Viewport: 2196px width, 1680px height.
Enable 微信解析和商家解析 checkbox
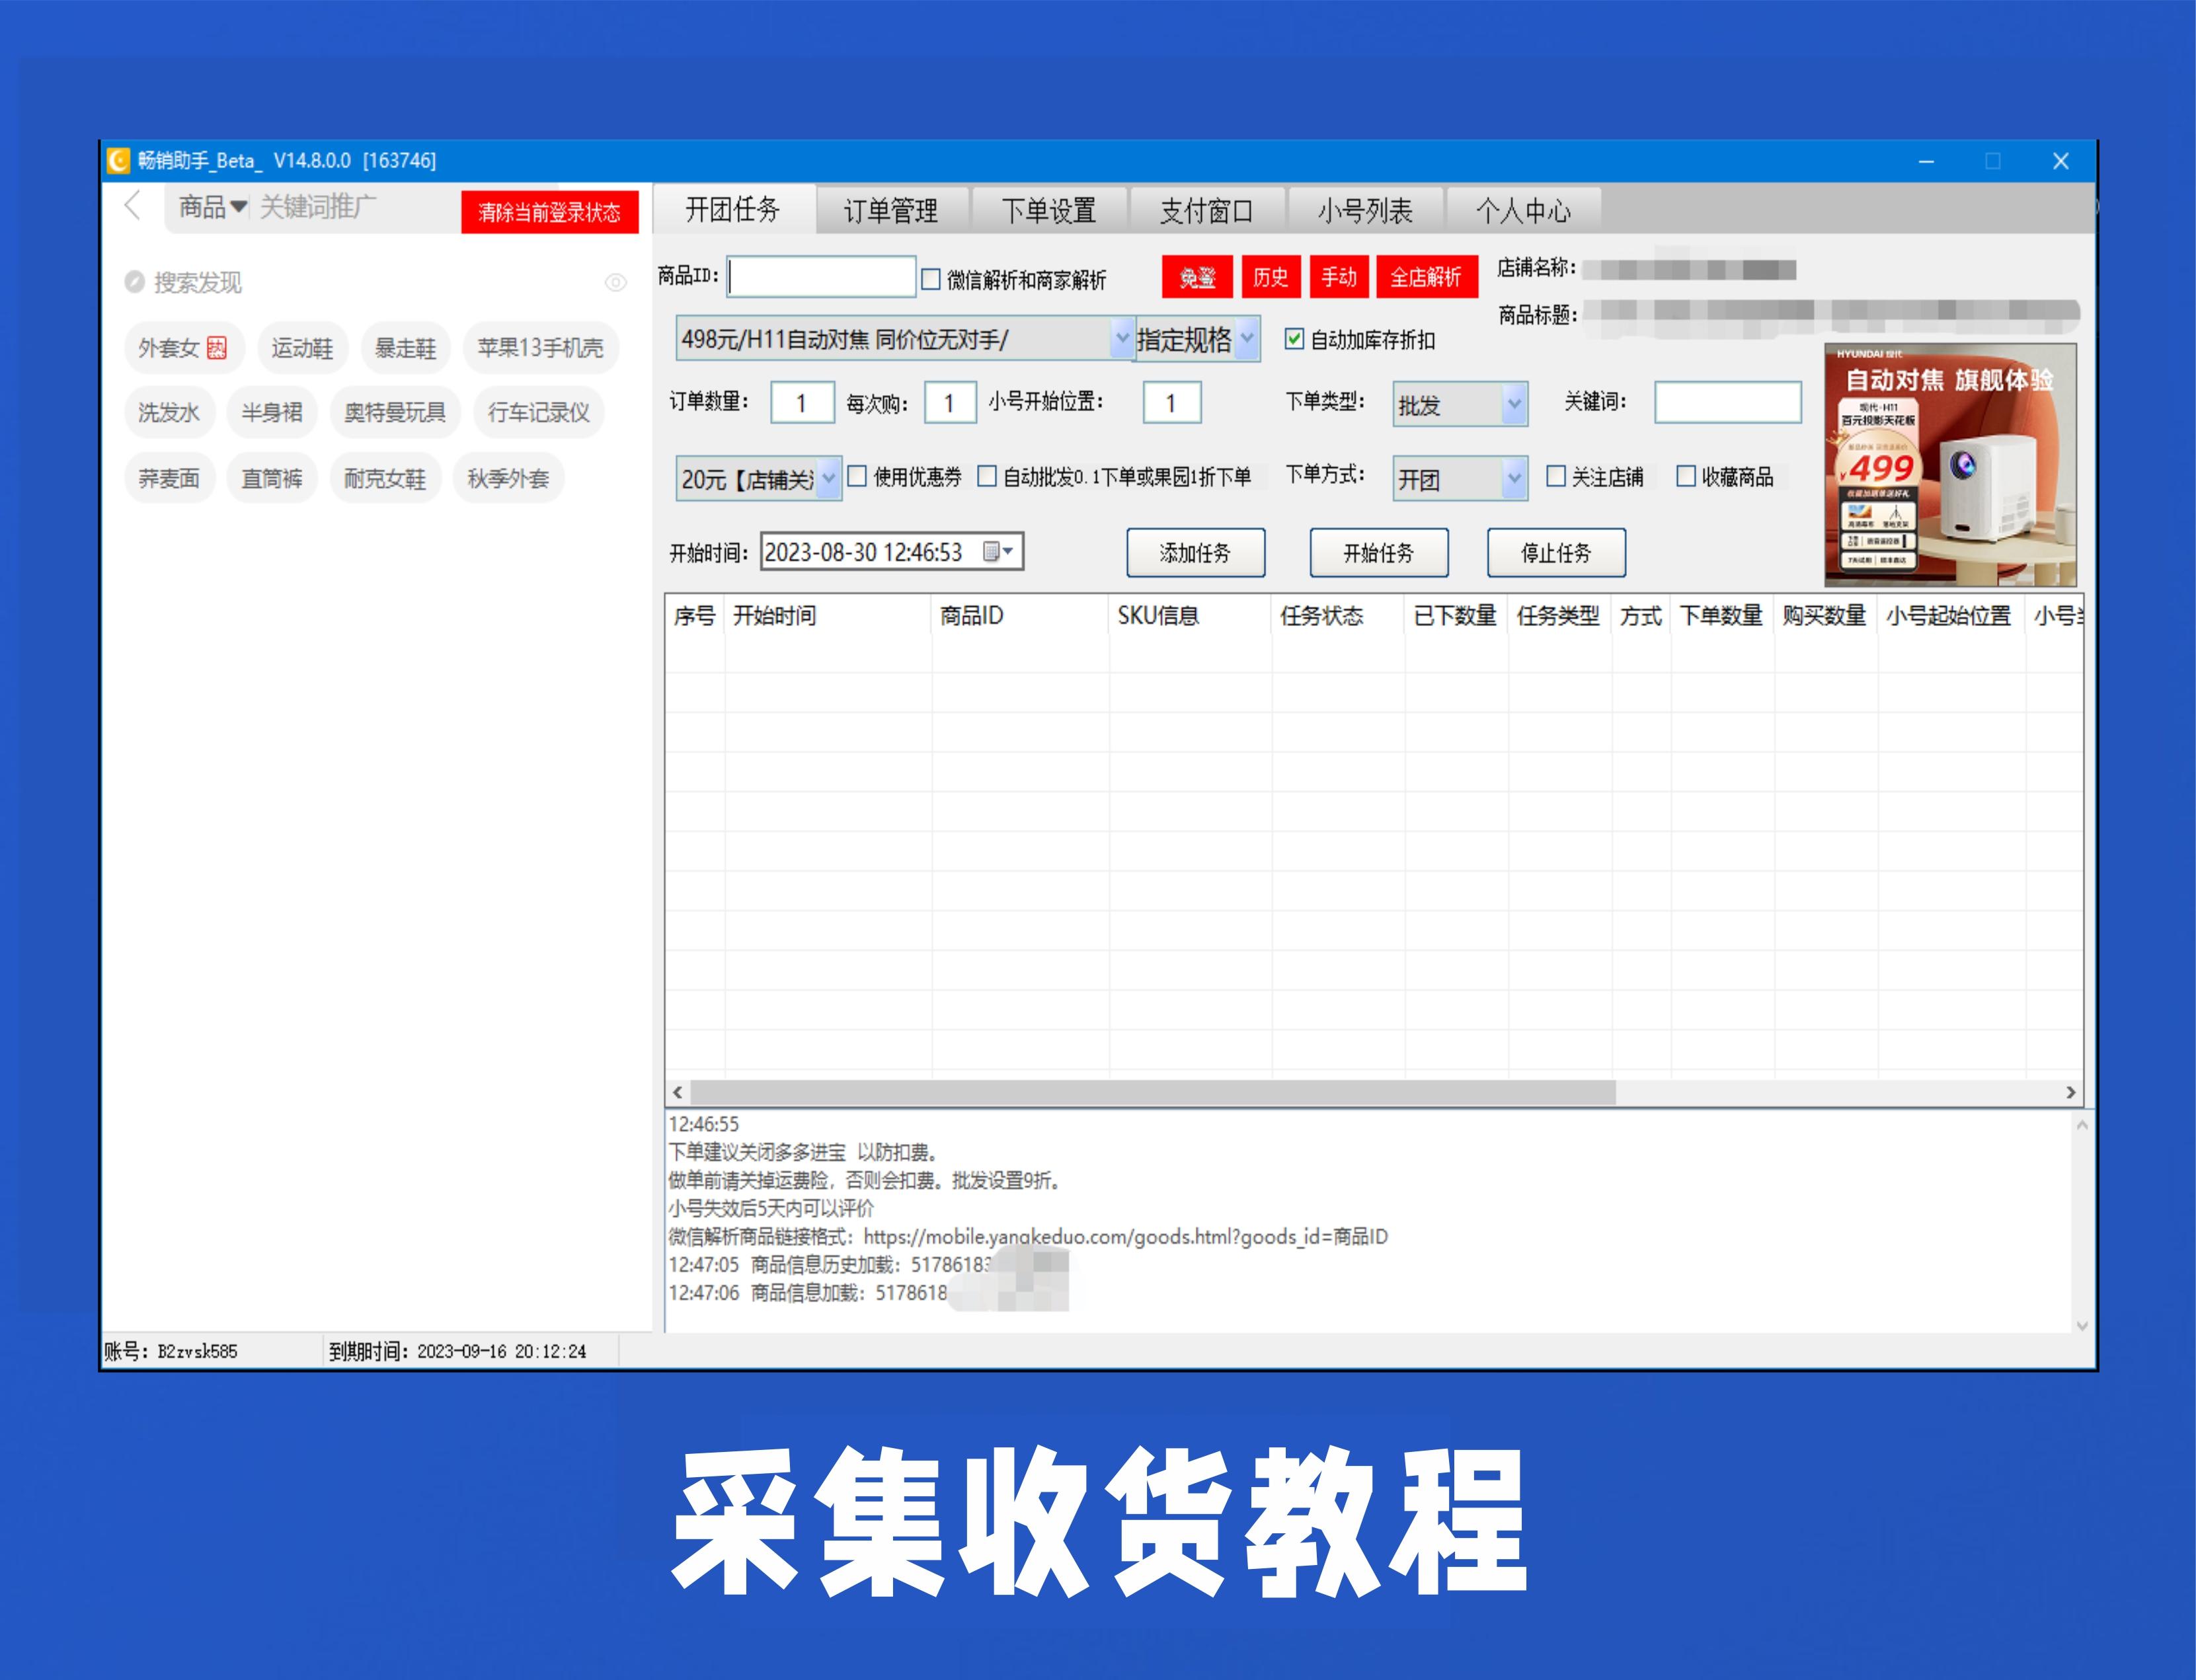click(930, 279)
